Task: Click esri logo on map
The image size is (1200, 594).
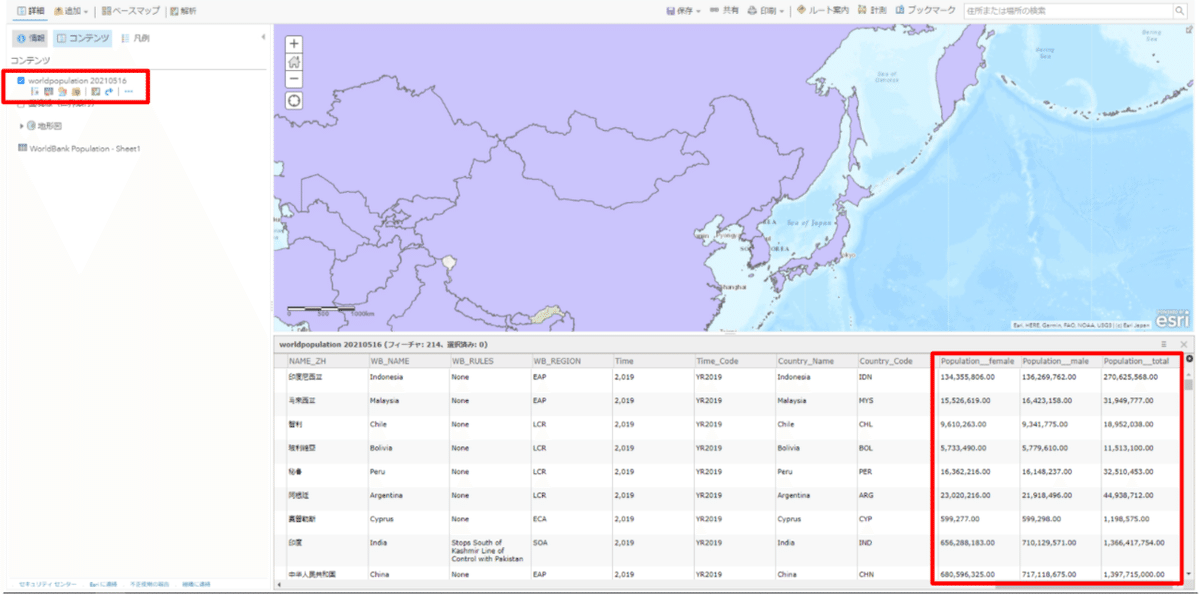Action: pyautogui.click(x=1172, y=319)
